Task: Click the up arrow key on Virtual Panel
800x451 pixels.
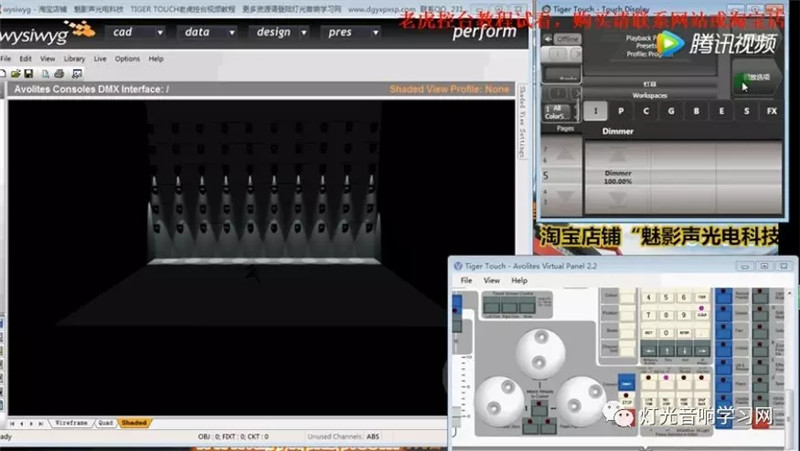Action: tap(667, 351)
